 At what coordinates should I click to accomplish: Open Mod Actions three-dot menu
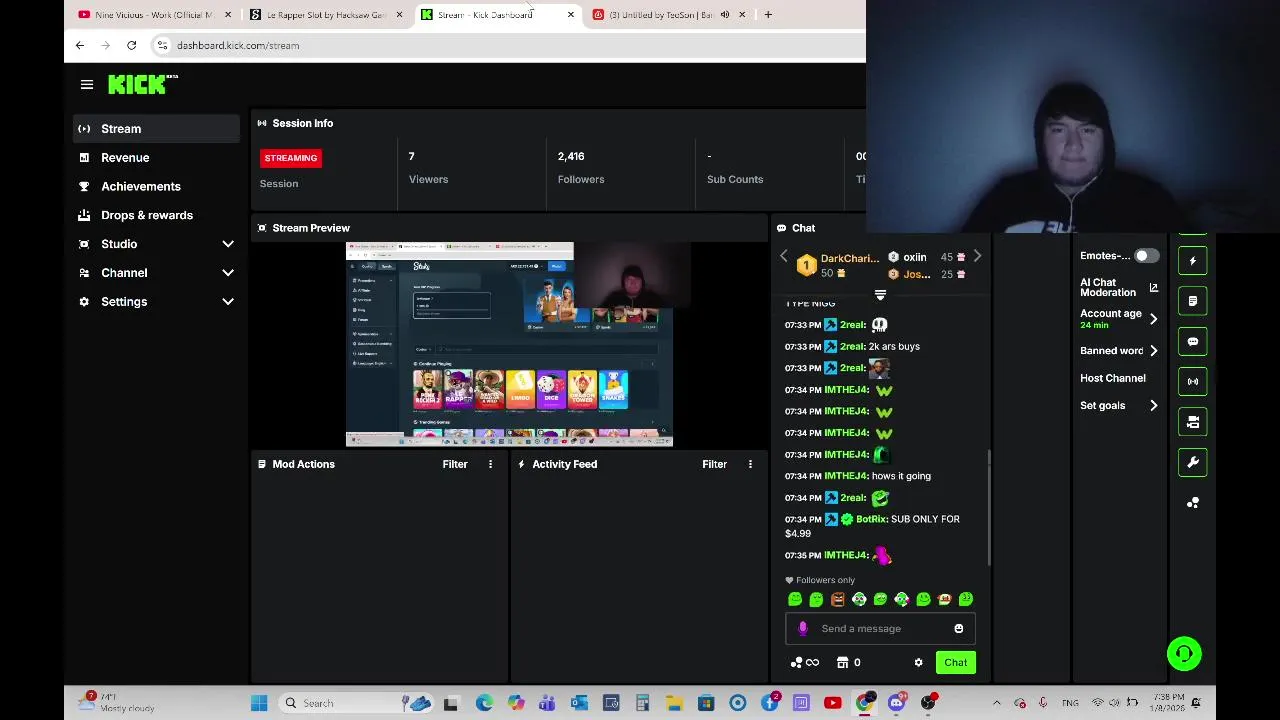click(x=490, y=464)
